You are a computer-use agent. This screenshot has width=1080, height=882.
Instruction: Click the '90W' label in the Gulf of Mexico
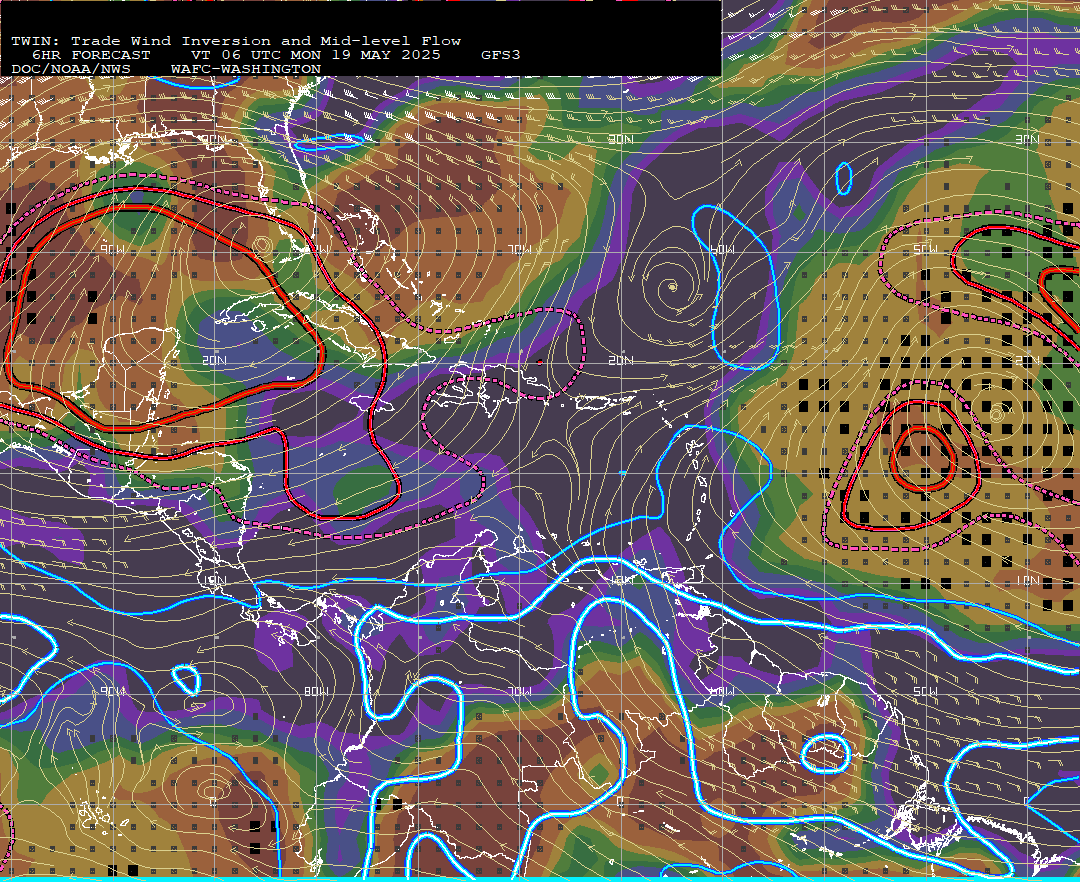coord(113,249)
